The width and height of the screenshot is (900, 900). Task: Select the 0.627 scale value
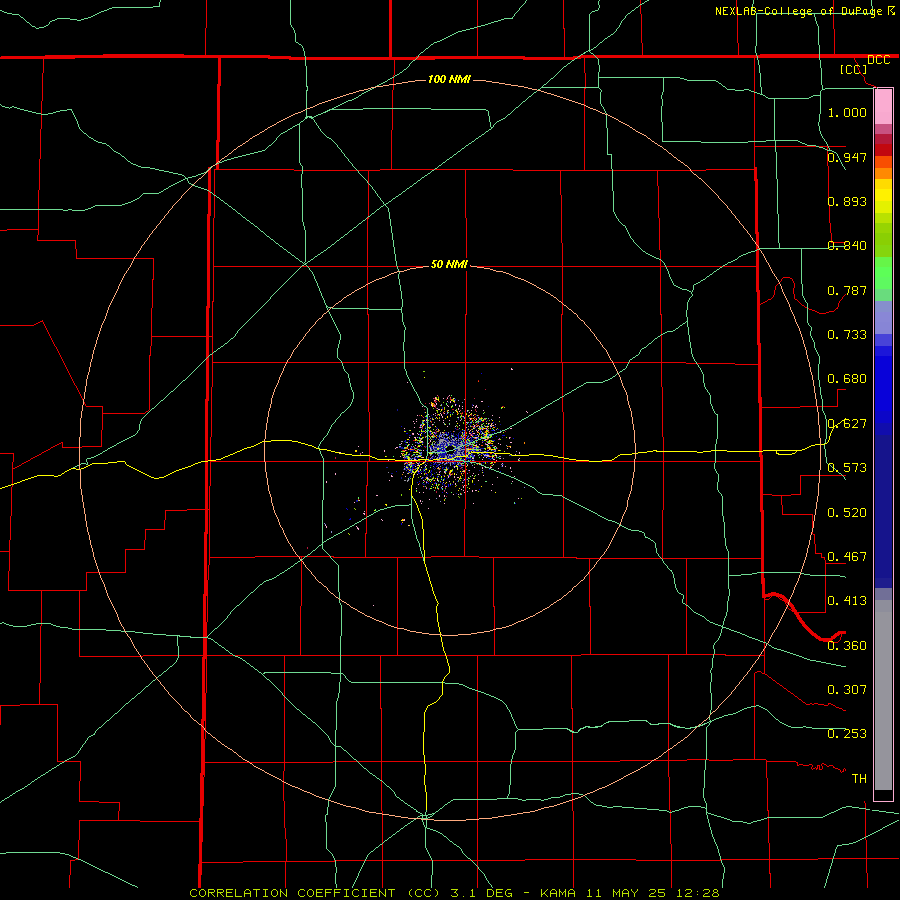(x=847, y=424)
